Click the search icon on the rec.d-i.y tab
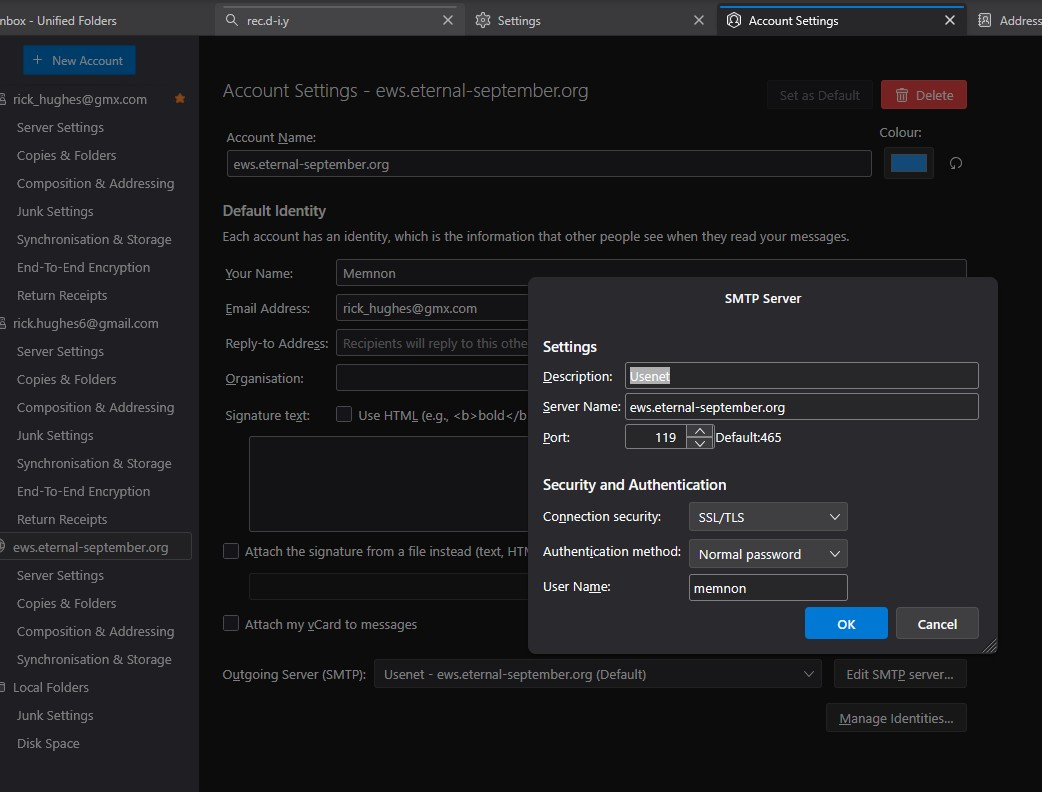1042x792 pixels. point(232,20)
